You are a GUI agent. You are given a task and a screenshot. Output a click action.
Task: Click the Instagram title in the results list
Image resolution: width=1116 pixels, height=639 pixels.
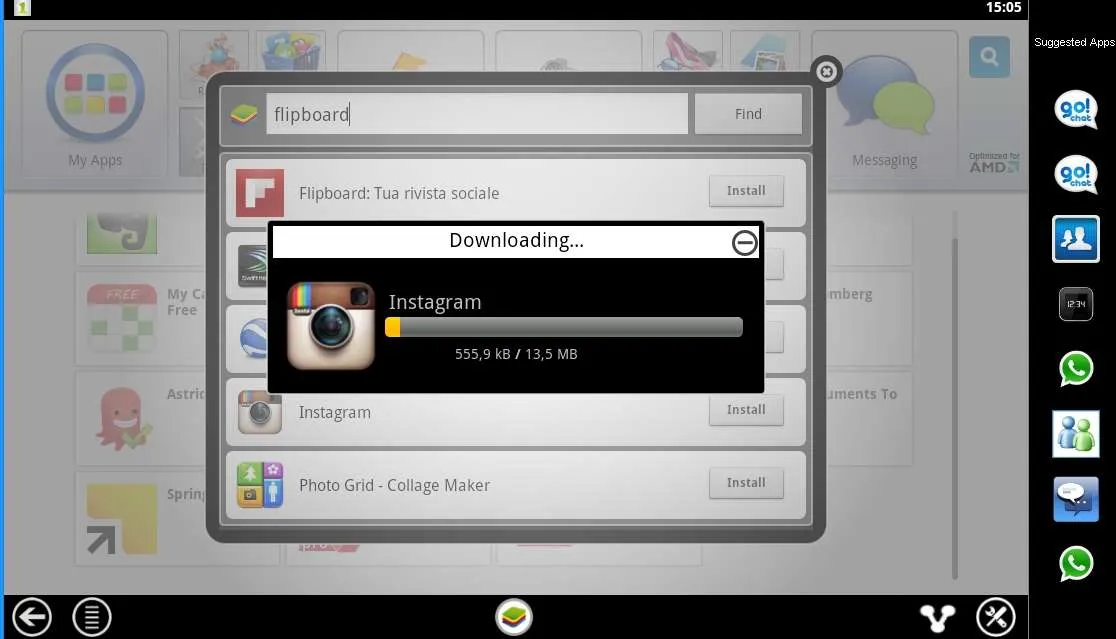[x=335, y=413]
